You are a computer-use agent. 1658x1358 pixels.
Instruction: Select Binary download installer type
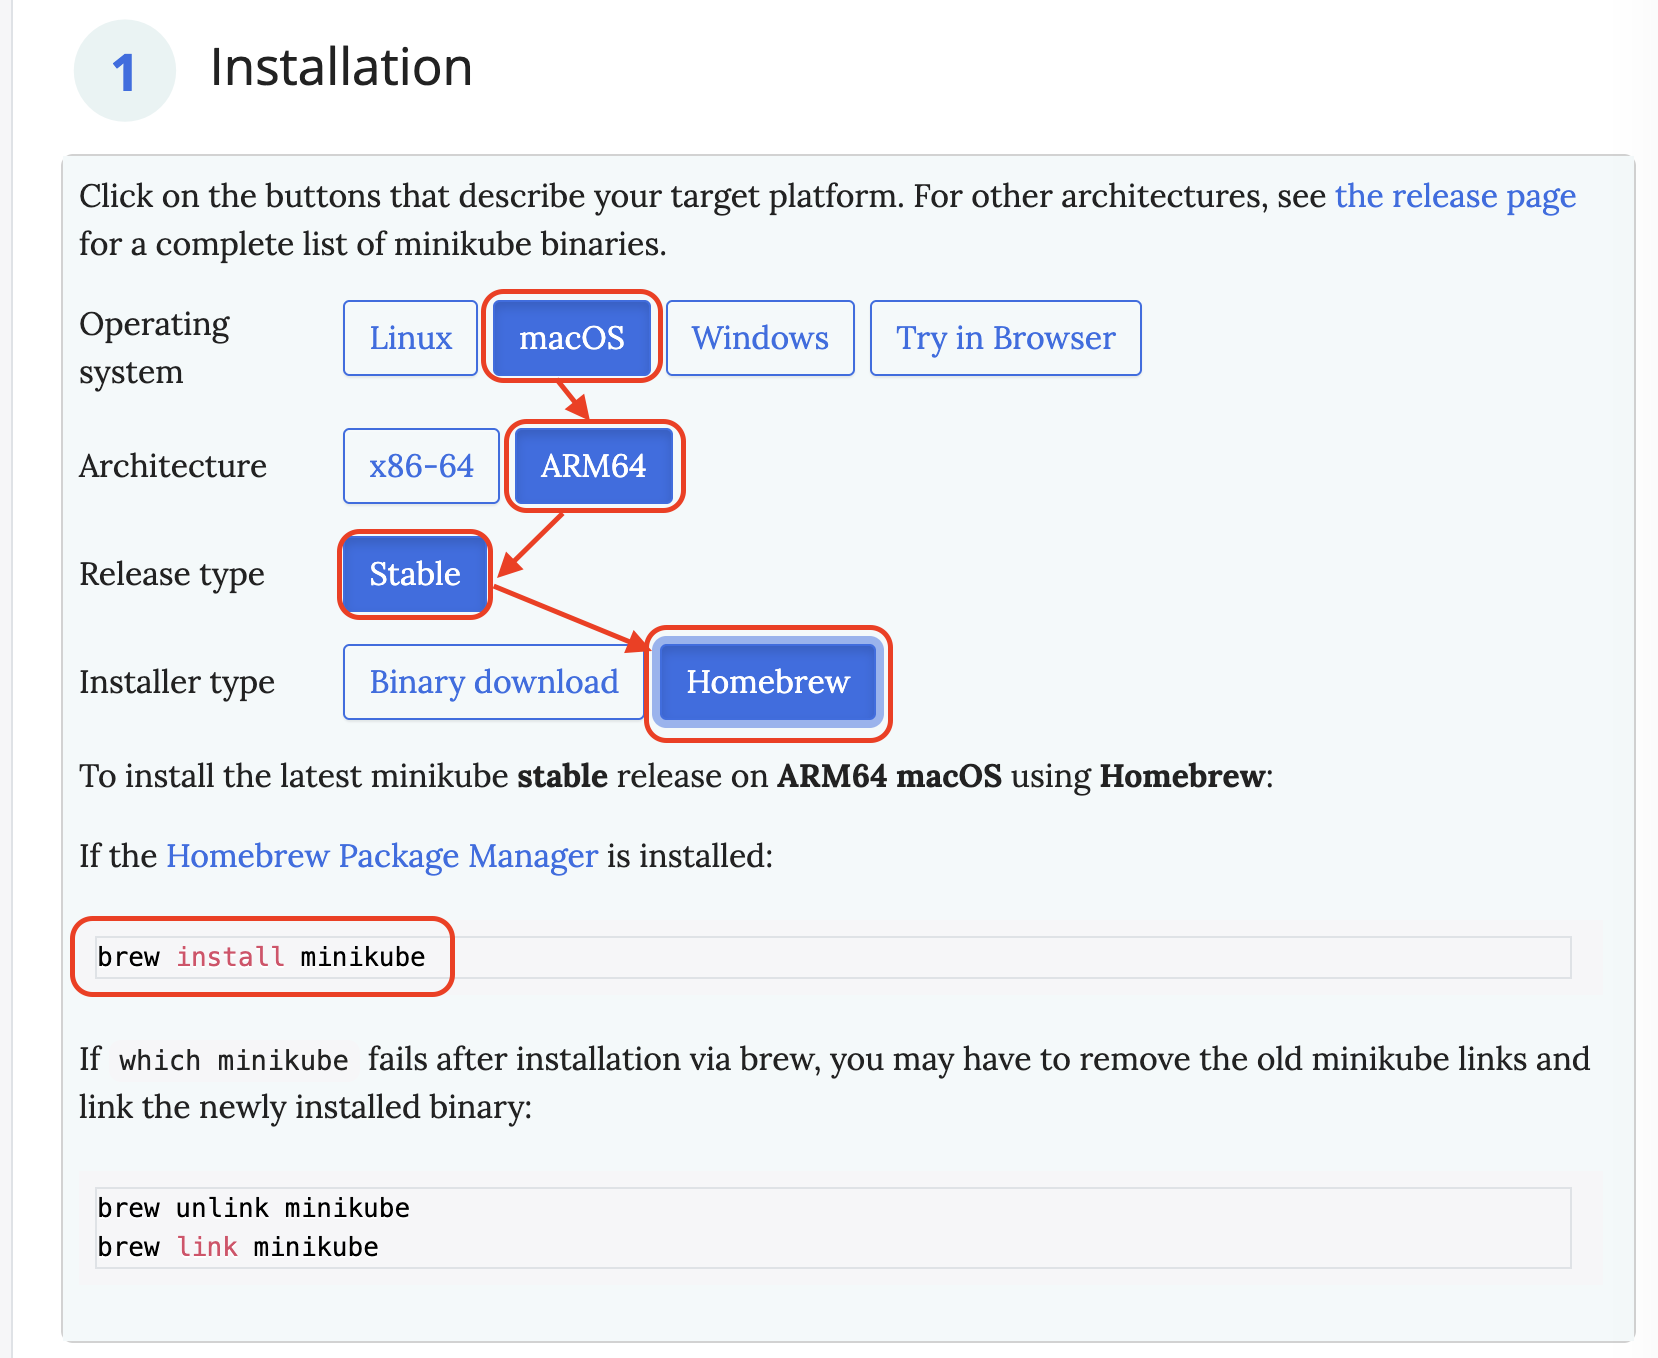coord(494,682)
